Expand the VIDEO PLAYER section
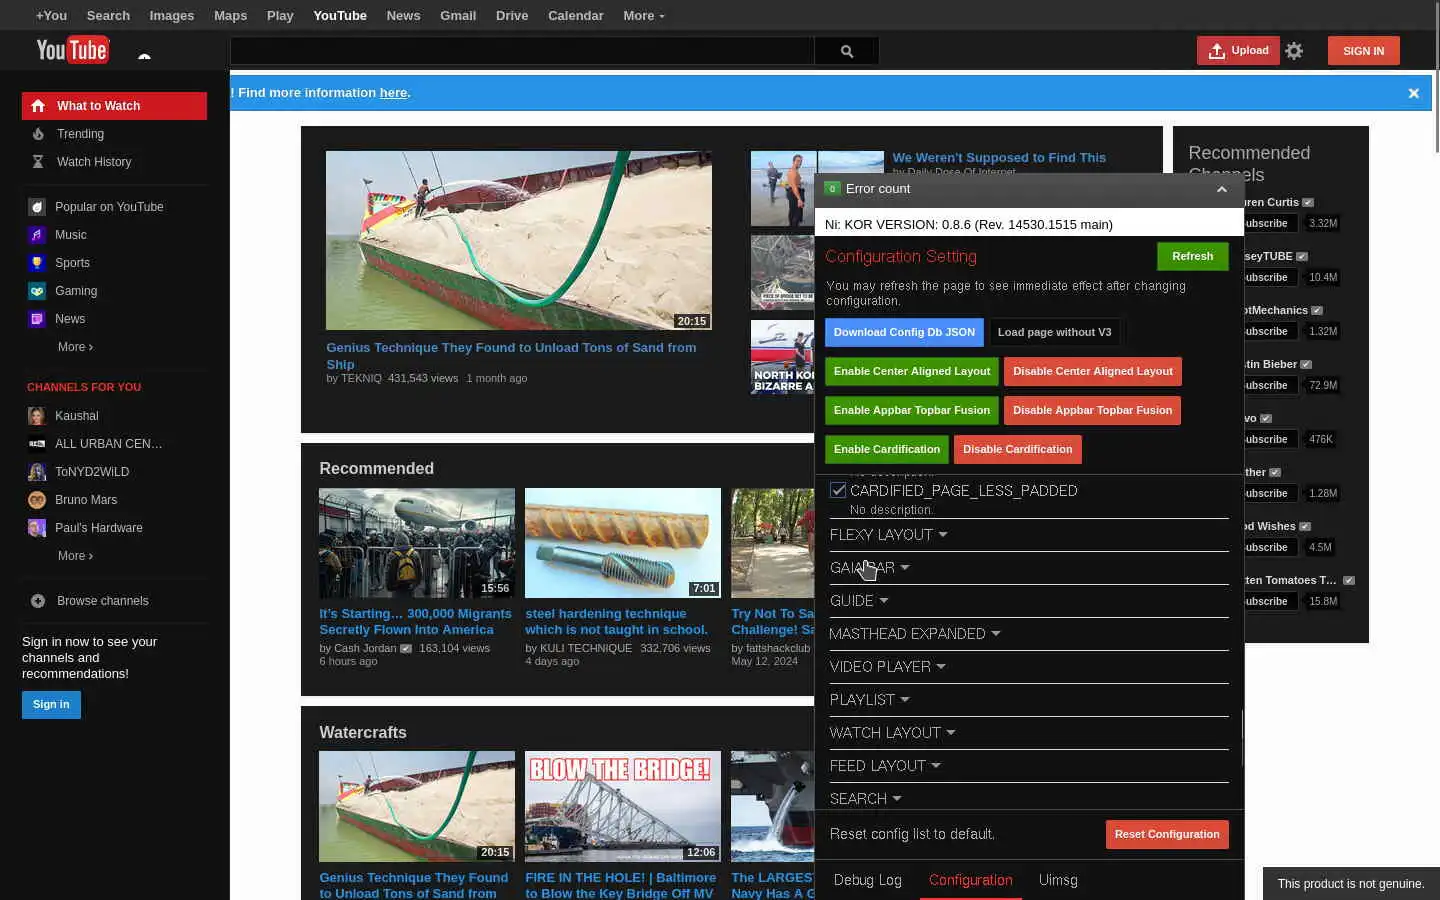Screen dimensions: 1440x900 pos(887,667)
